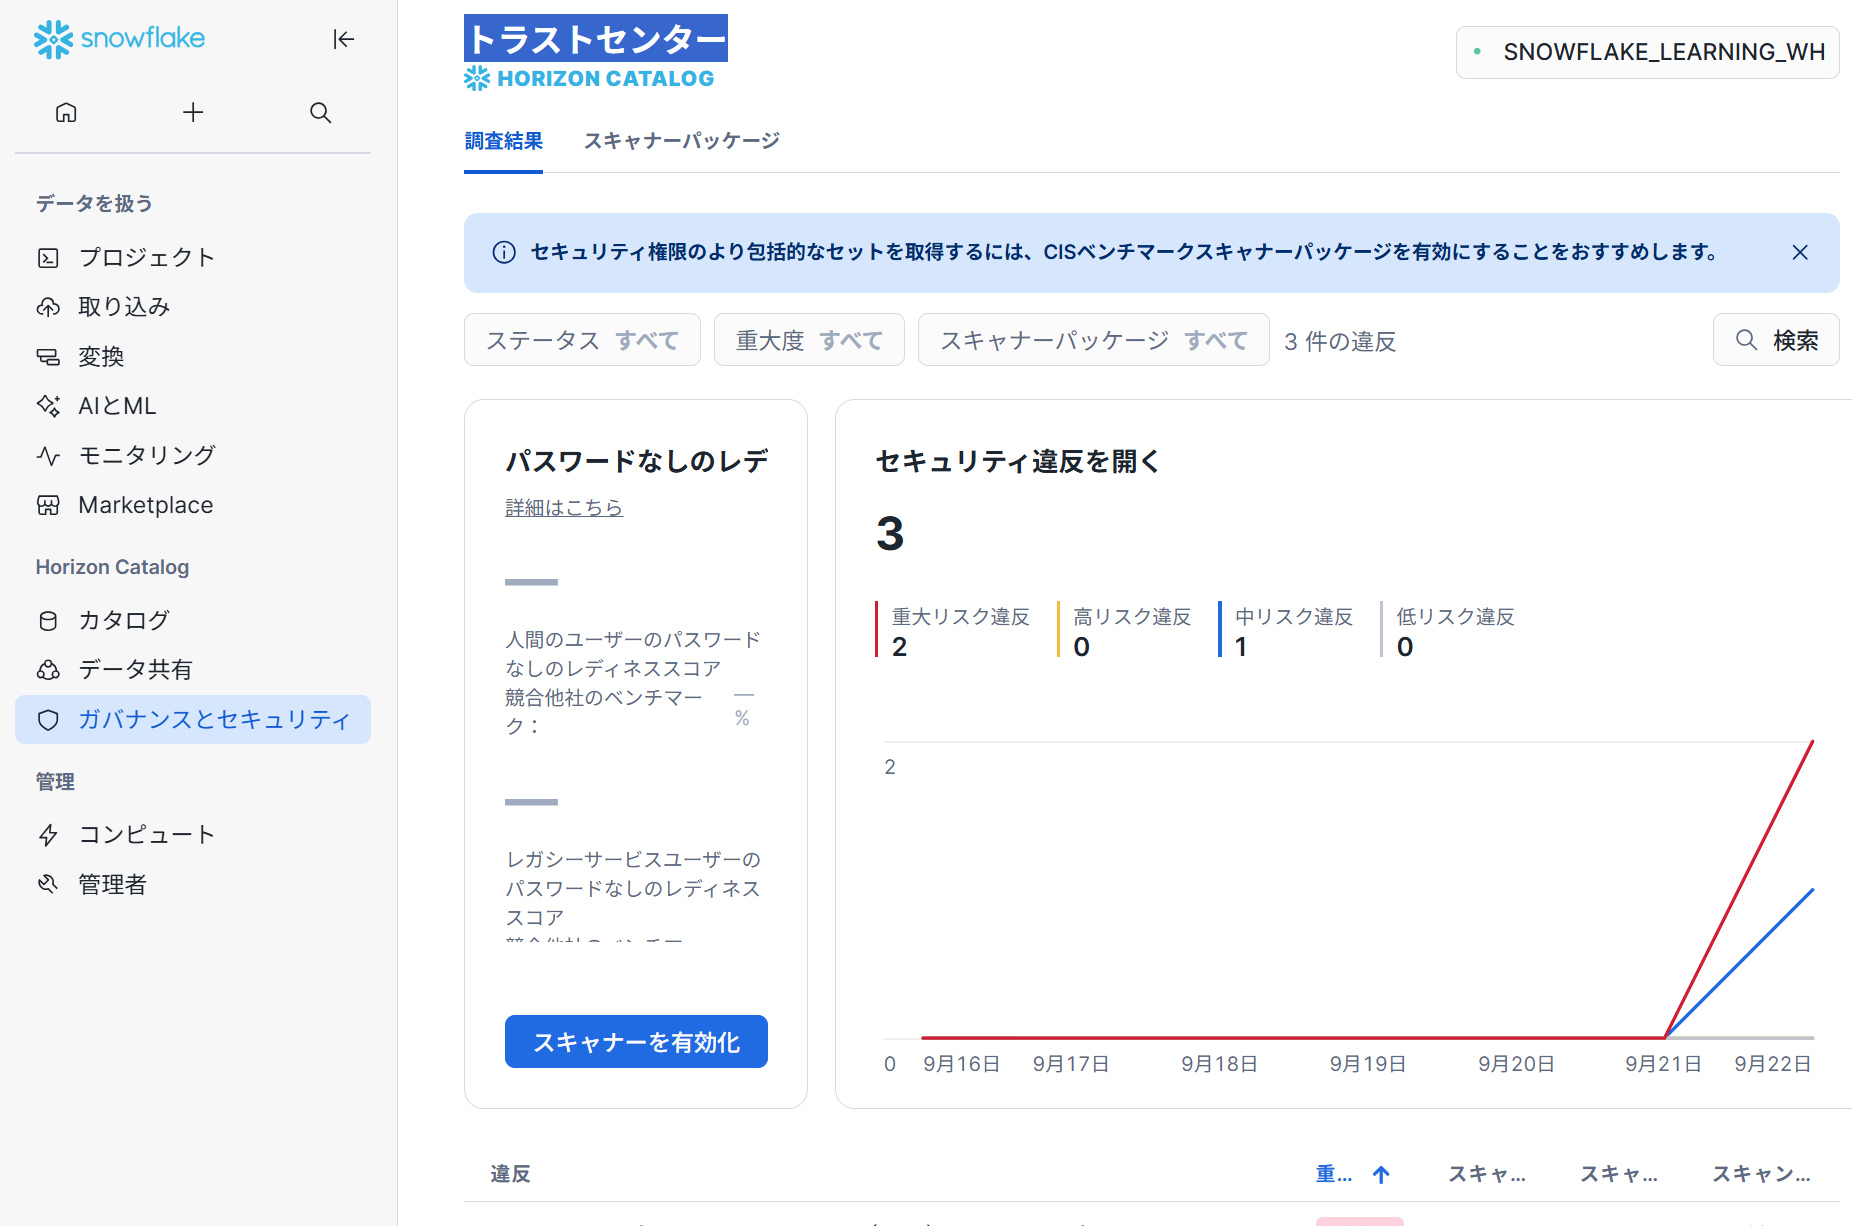
Task: Click the 違反 column header
Action: click(510, 1174)
